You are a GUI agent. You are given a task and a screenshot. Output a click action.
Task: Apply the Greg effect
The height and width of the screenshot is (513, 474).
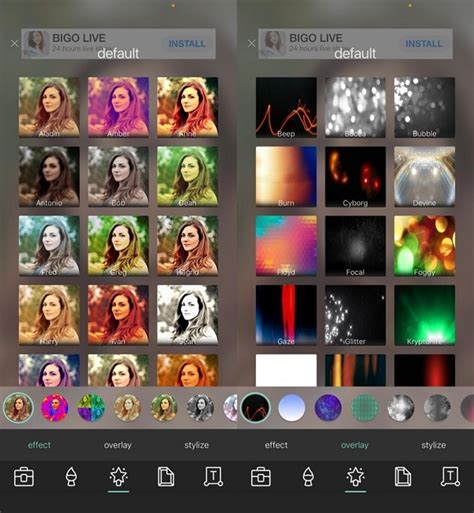tap(118, 246)
